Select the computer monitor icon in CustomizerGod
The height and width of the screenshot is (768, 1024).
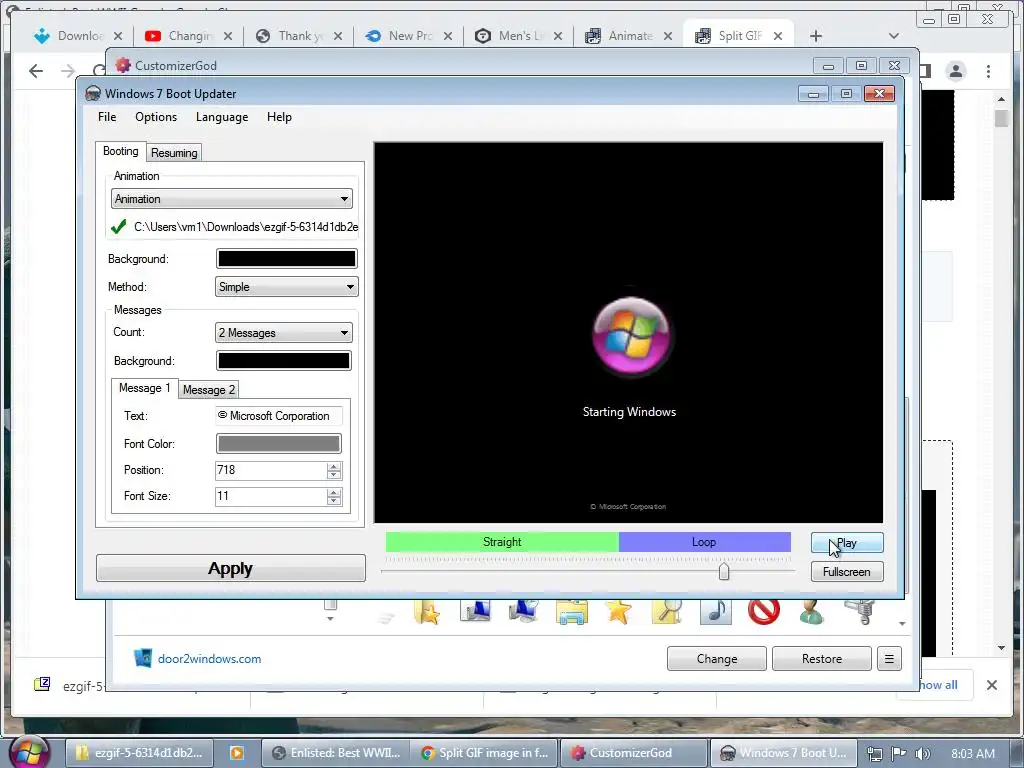(475, 611)
